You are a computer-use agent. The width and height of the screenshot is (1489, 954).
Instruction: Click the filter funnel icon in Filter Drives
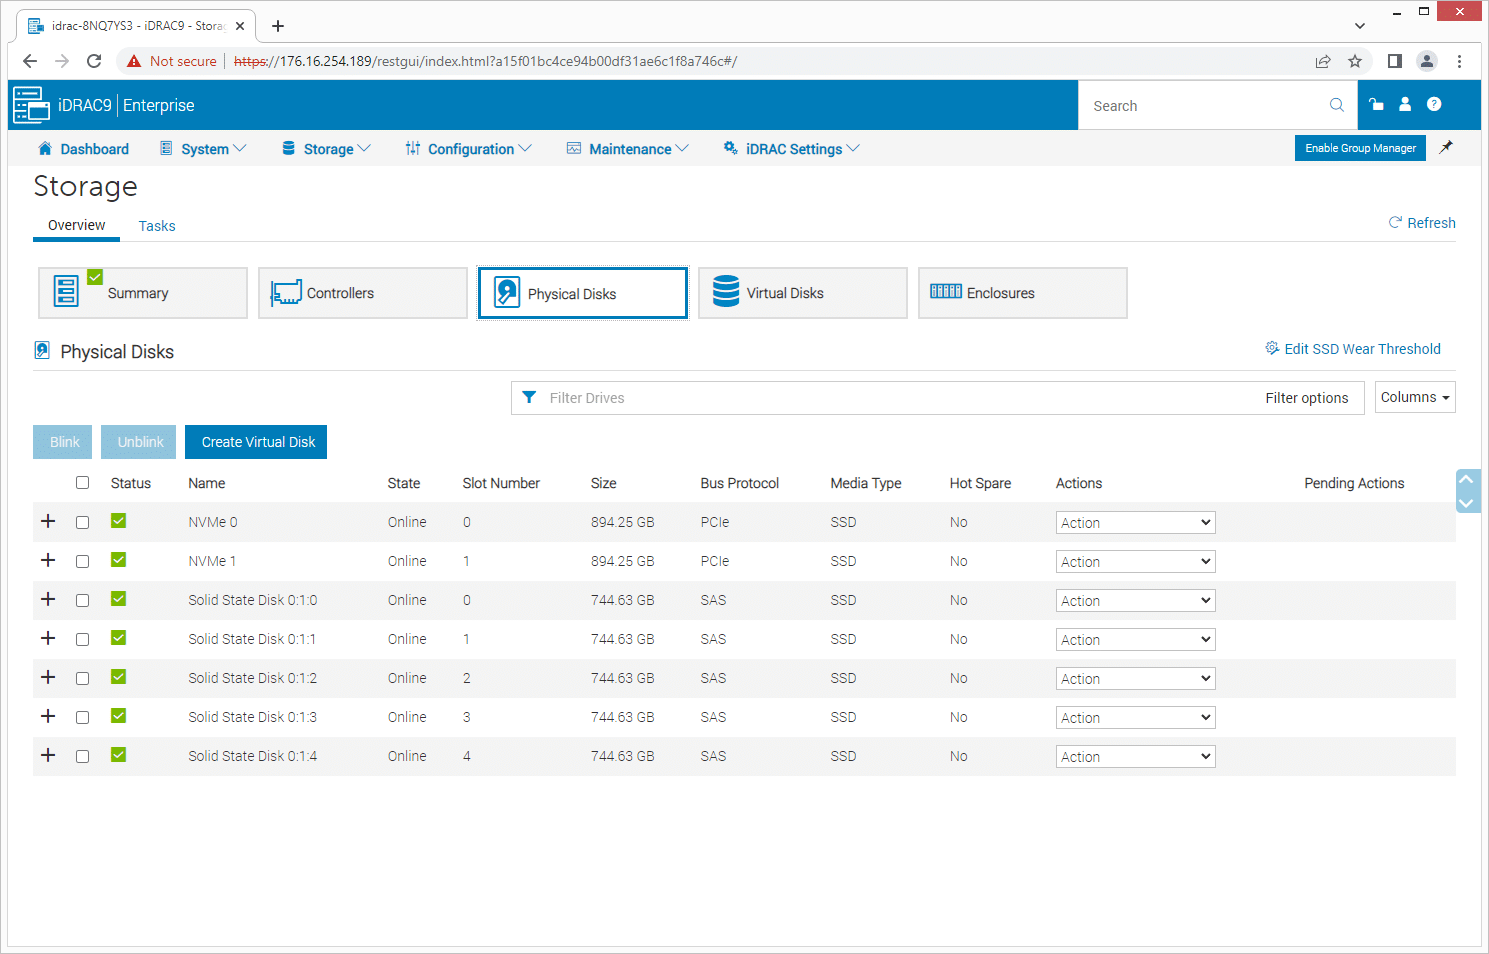click(x=529, y=397)
